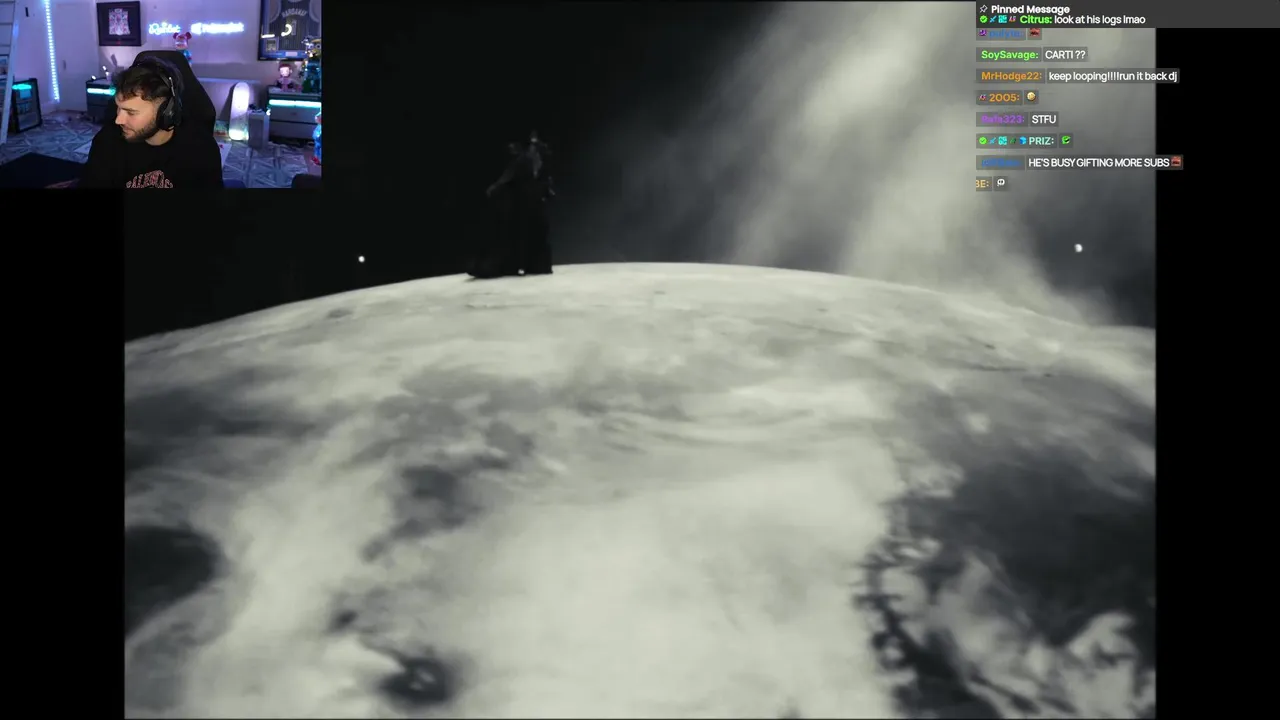This screenshot has width=1280, height=720.
Task: Open Citrus's username in the pinned message
Action: (1035, 20)
